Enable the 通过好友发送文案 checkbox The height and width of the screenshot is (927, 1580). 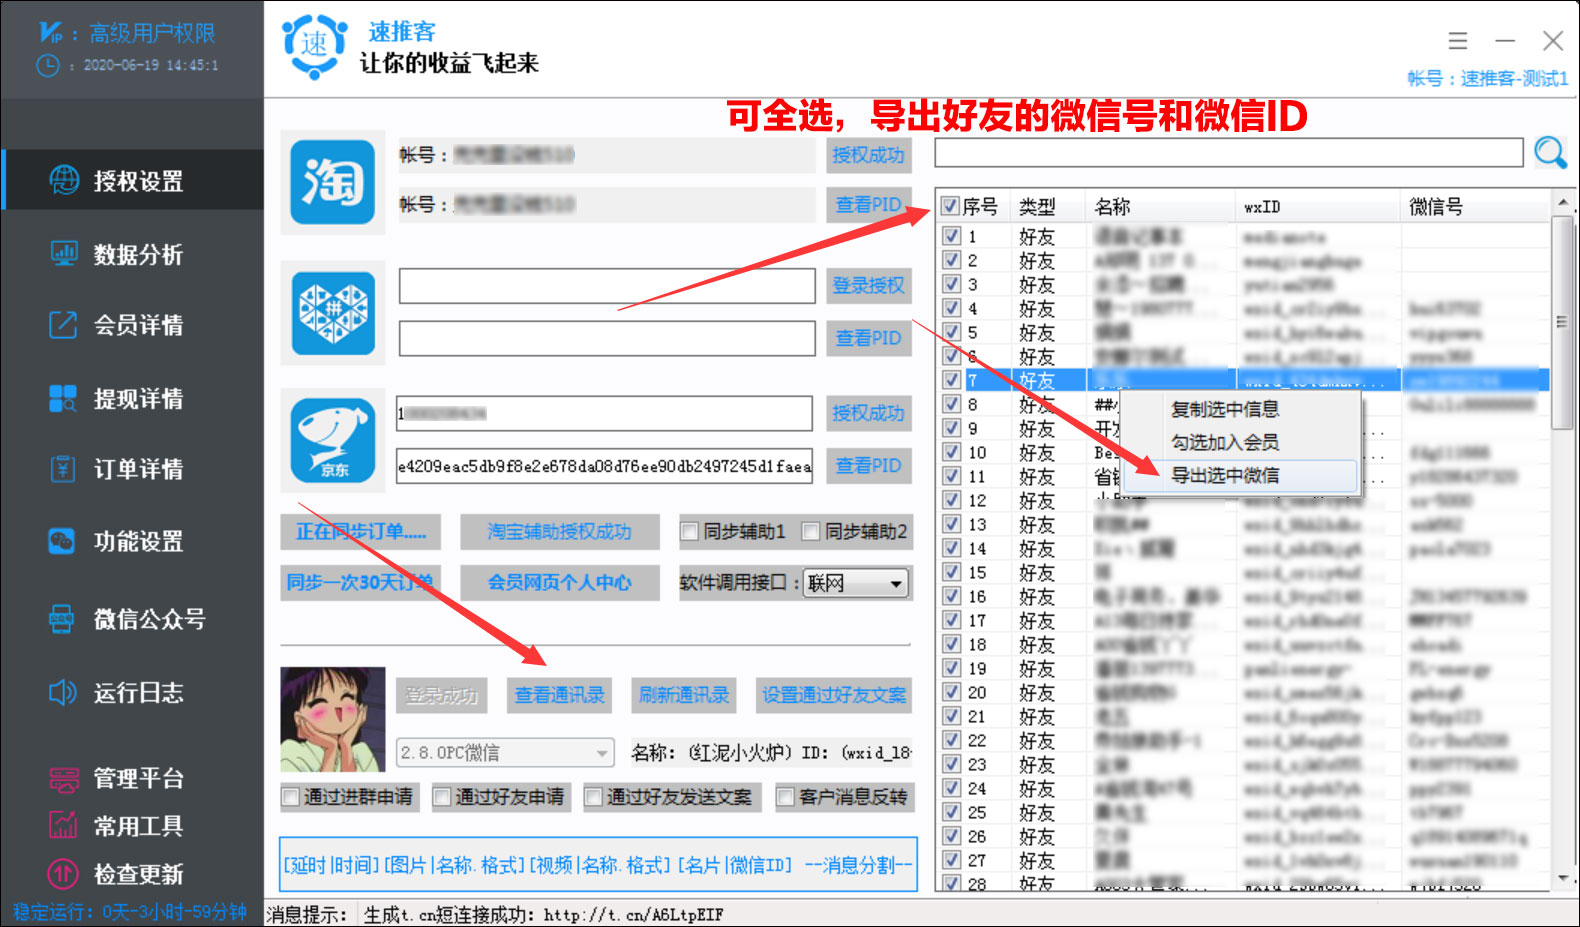[594, 797]
